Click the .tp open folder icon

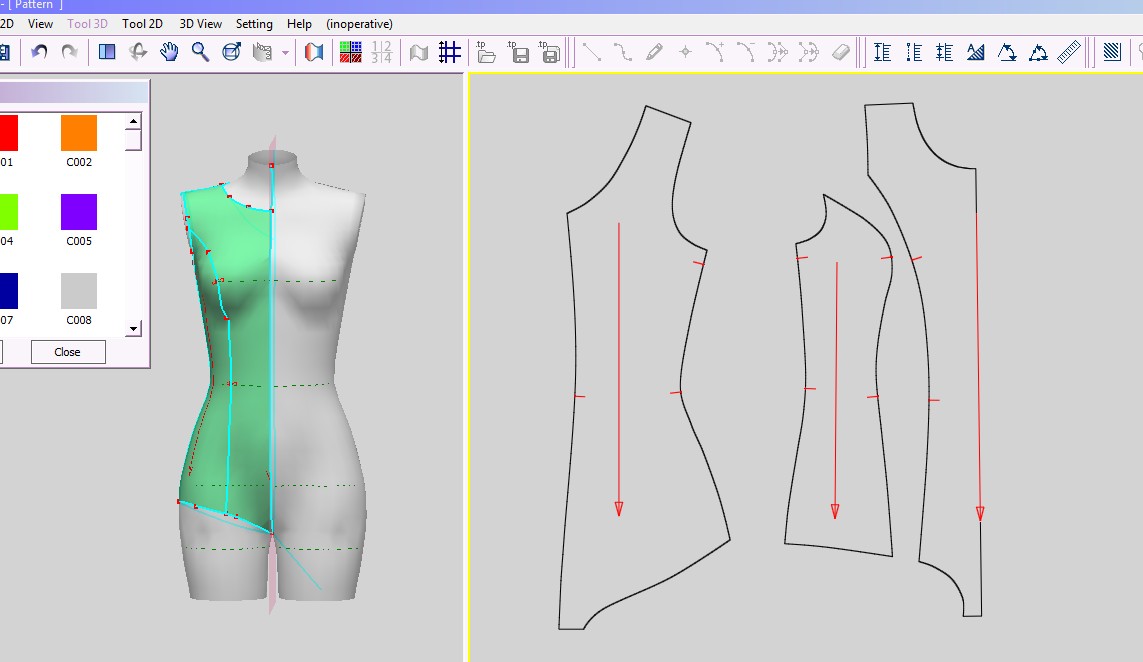point(486,52)
